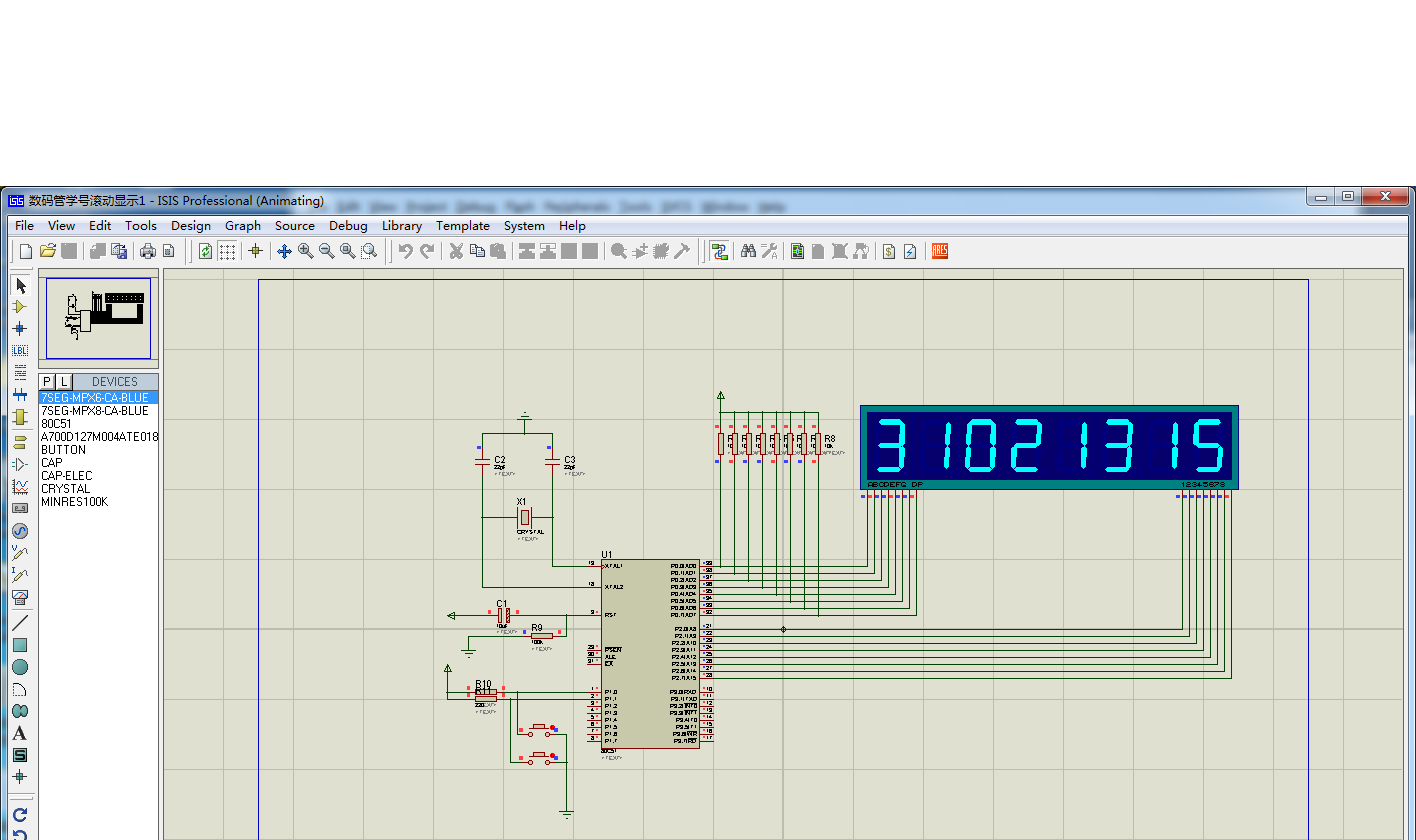Toggle the wire autorouter
Viewport: 1416px width, 840px height.
click(719, 251)
